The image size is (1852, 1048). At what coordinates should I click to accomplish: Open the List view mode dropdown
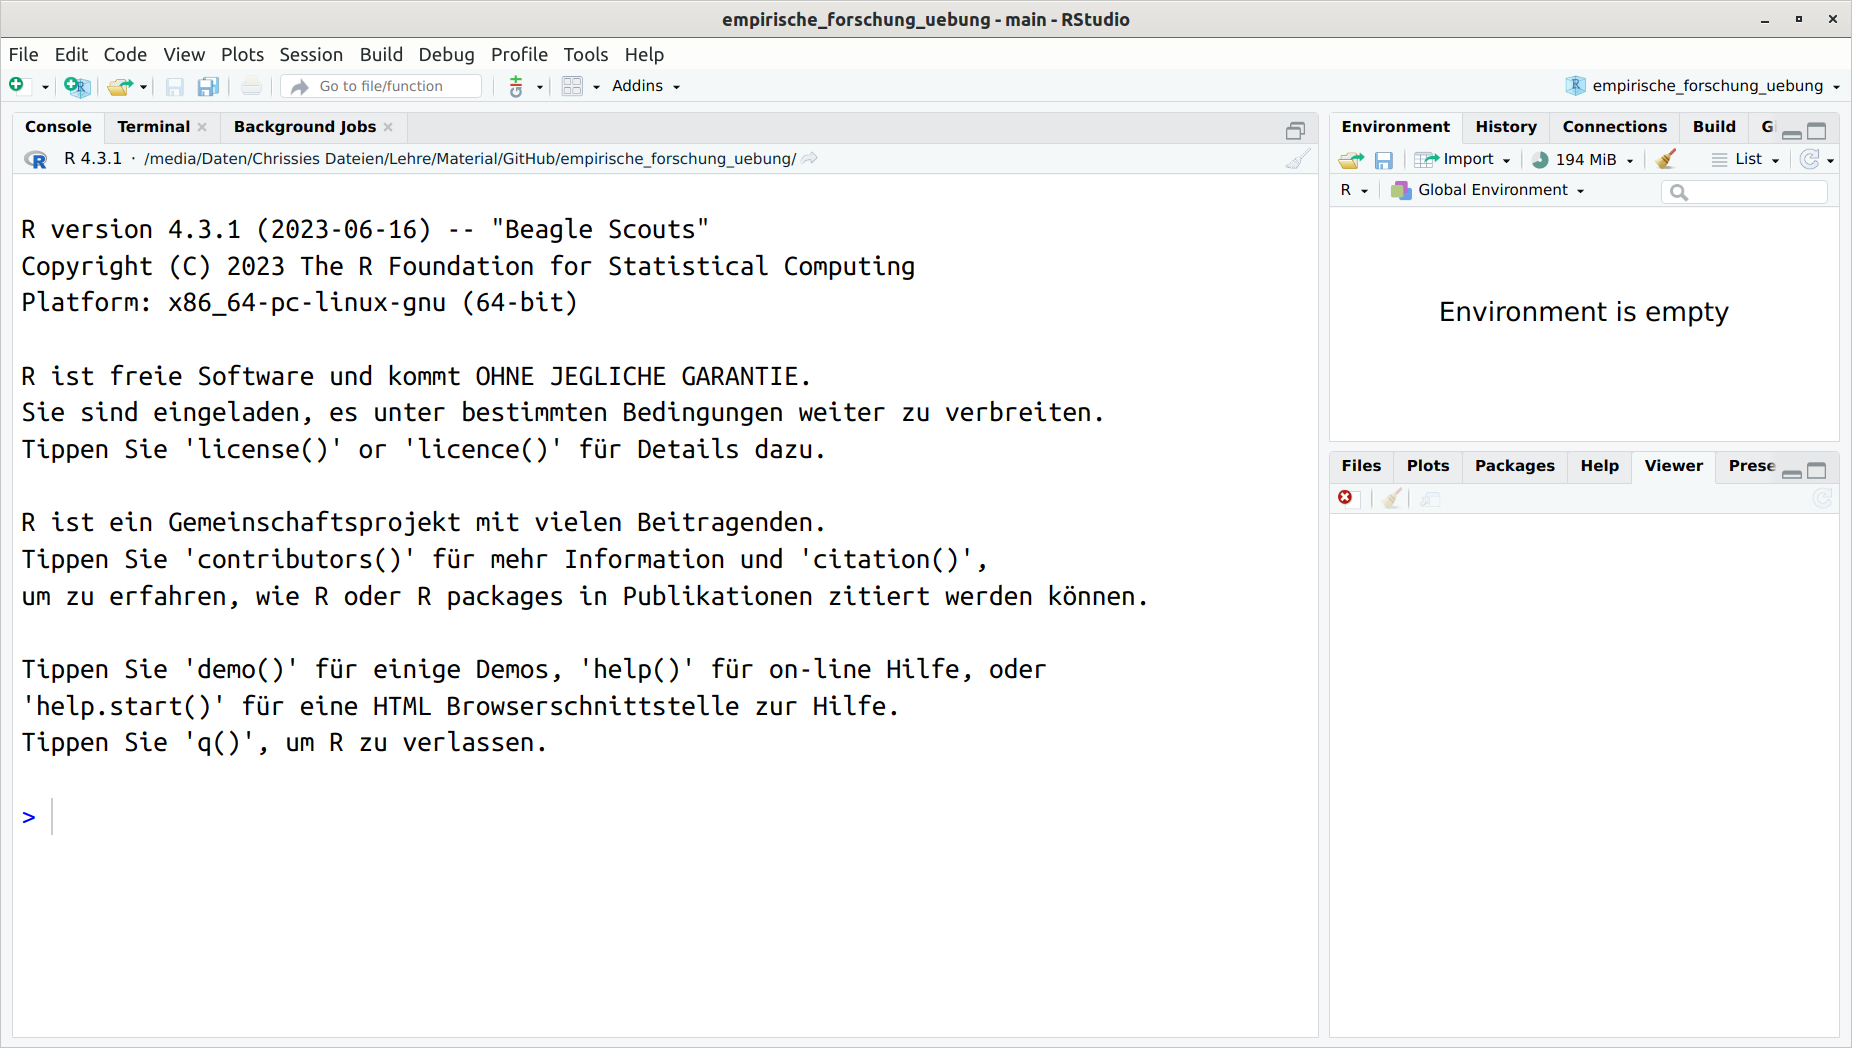pos(1746,160)
